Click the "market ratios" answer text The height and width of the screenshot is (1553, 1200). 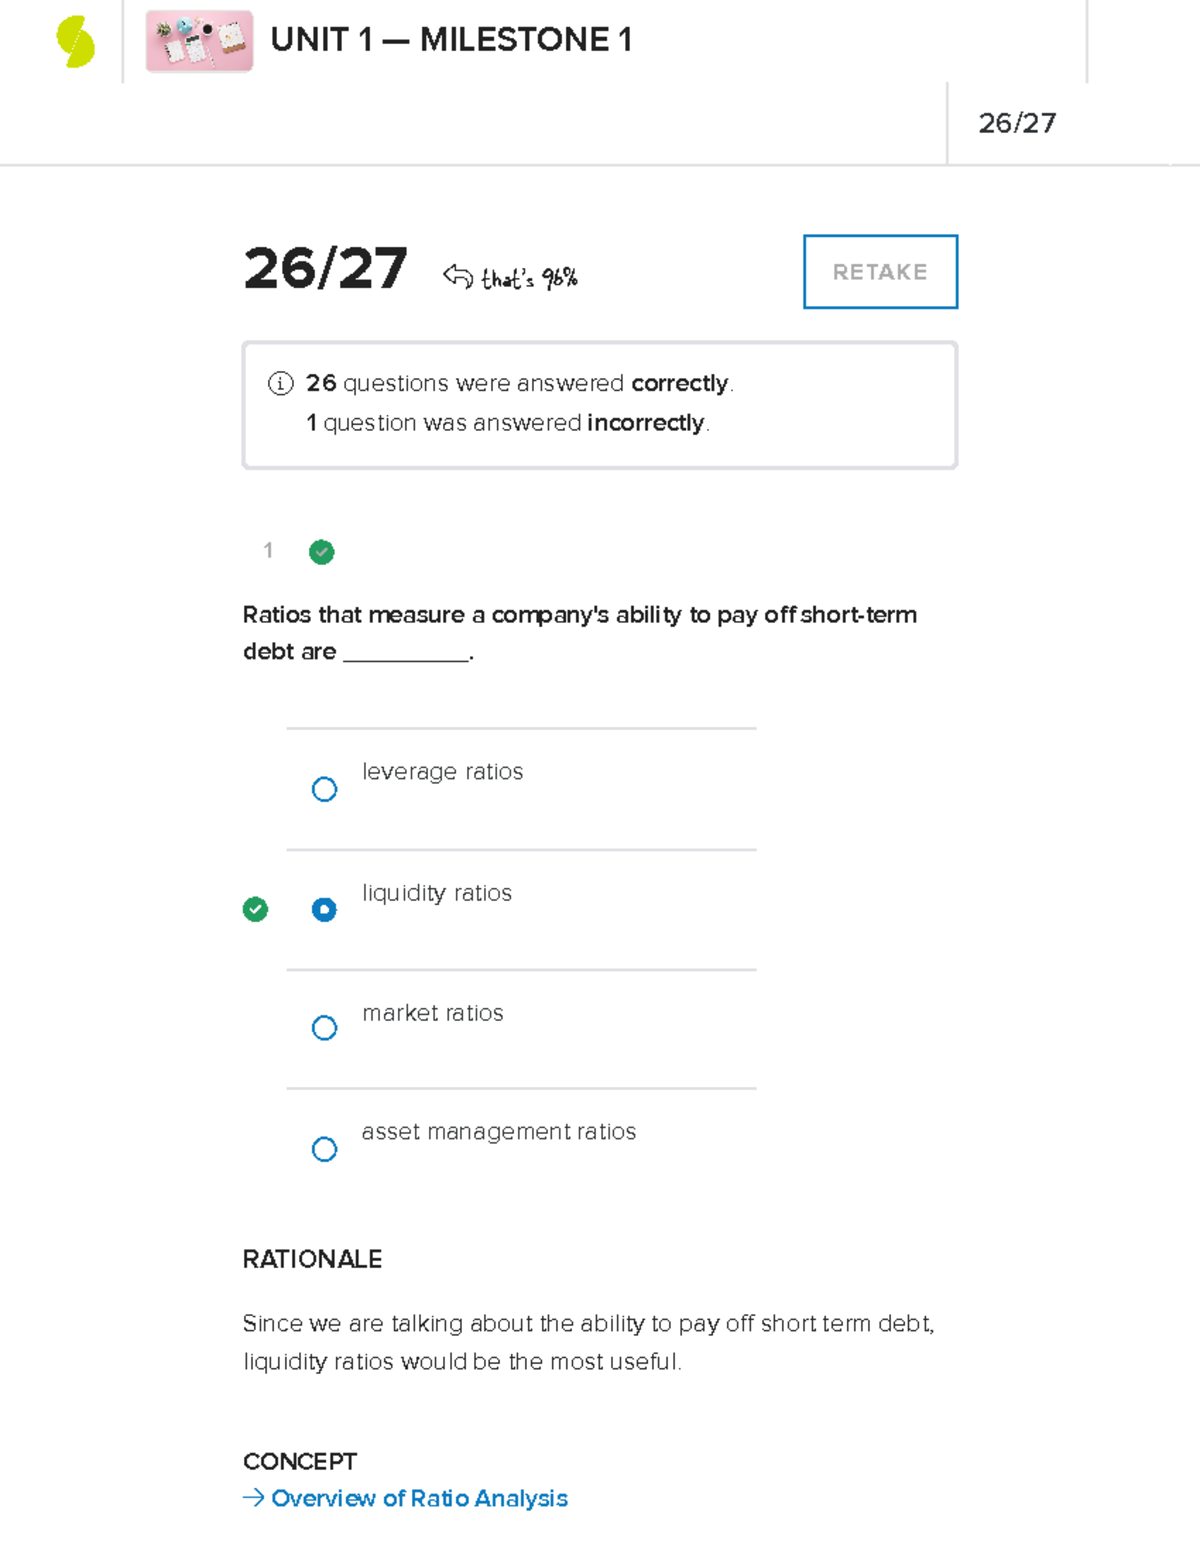[x=432, y=1013]
